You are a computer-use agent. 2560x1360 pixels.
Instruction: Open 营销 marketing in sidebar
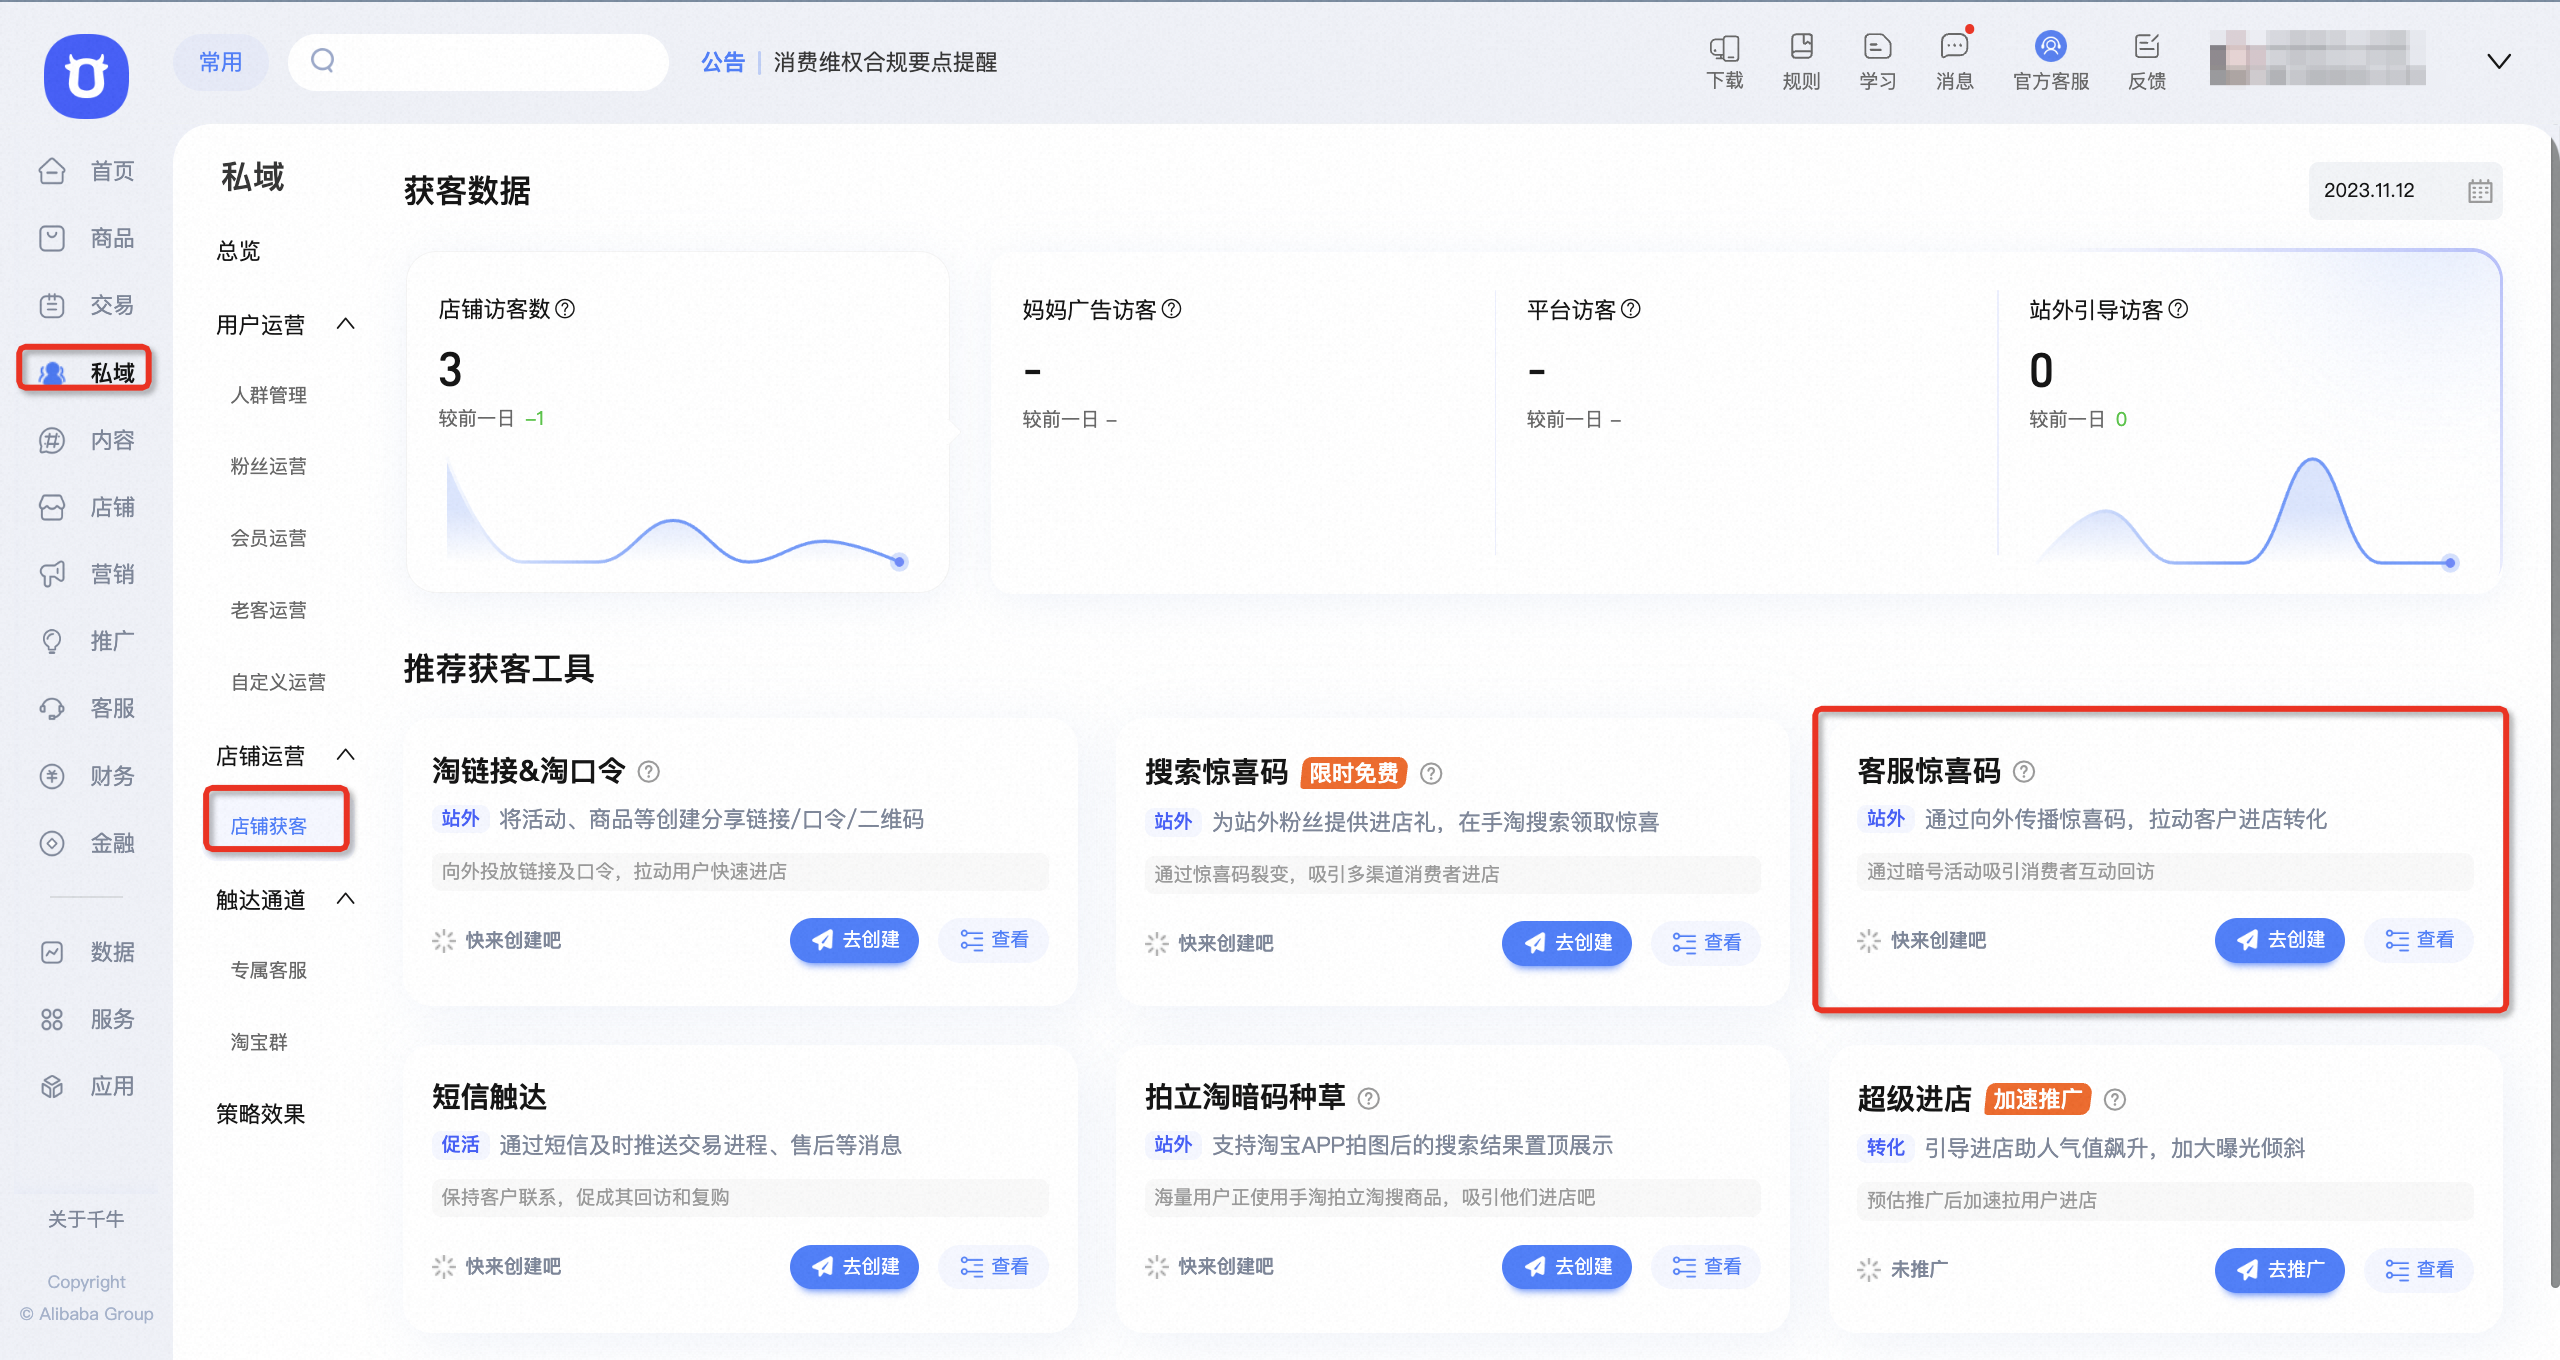click(x=86, y=574)
